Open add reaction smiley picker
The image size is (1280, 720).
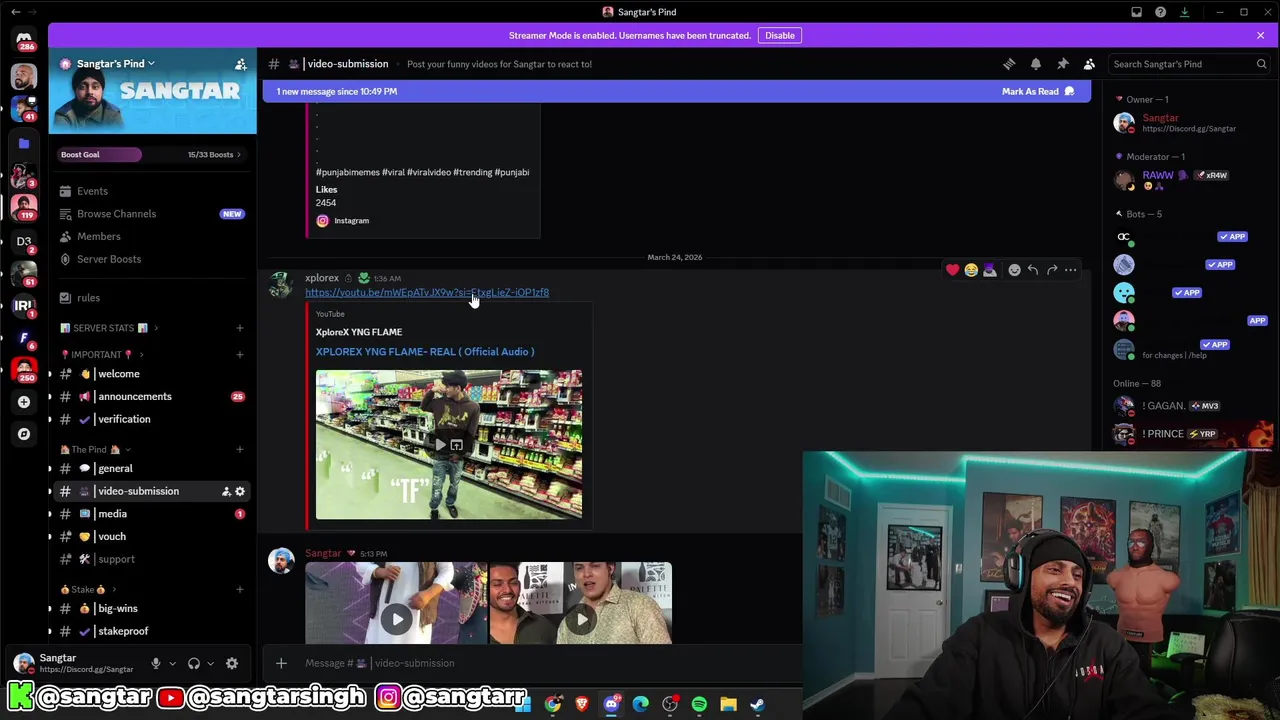(1014, 270)
